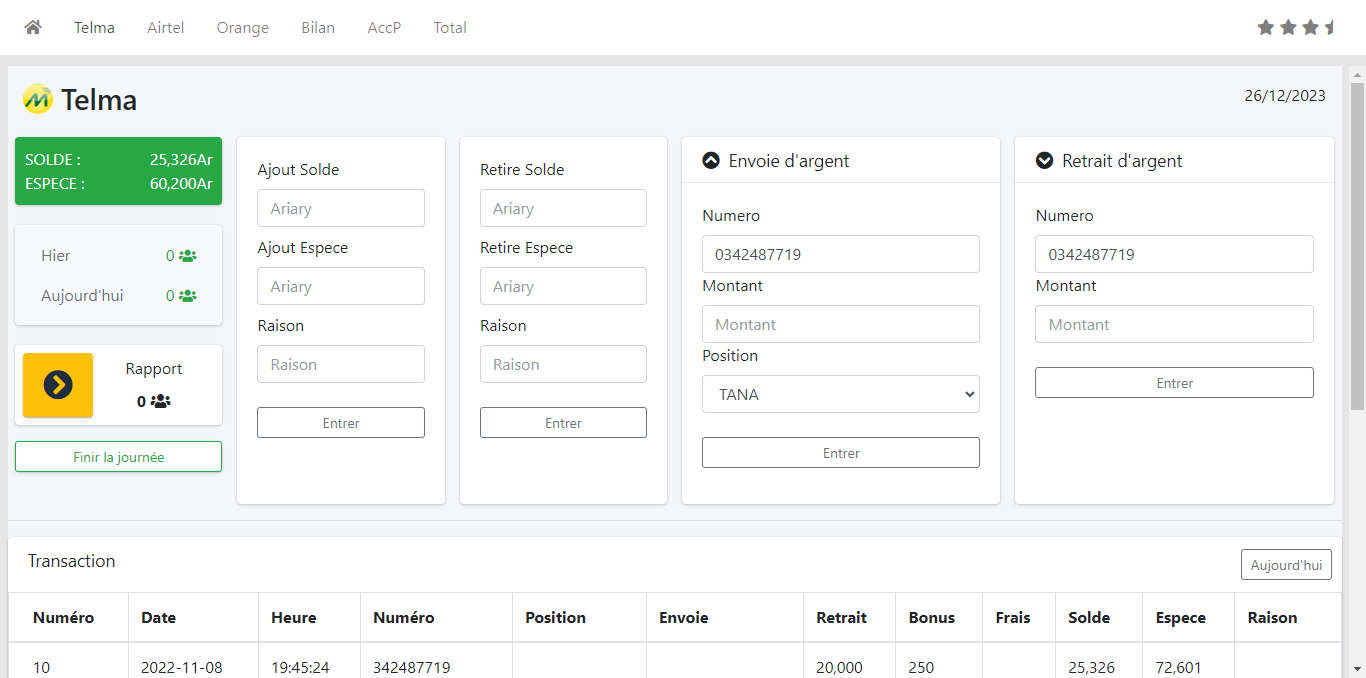Click the home icon in navbar

pos(33,27)
